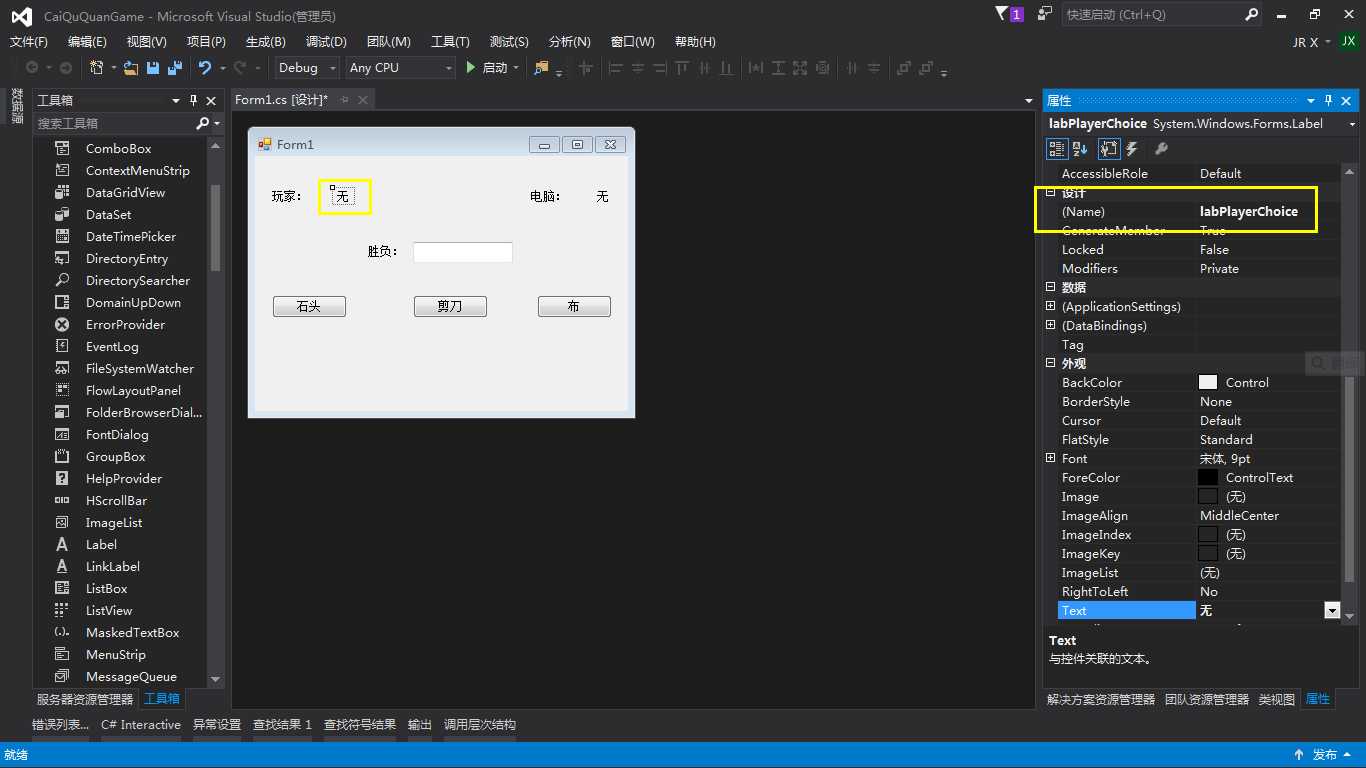The width and height of the screenshot is (1366, 768).
Task: Toggle auto-hide pin on Toolbox panel
Action: tap(194, 100)
